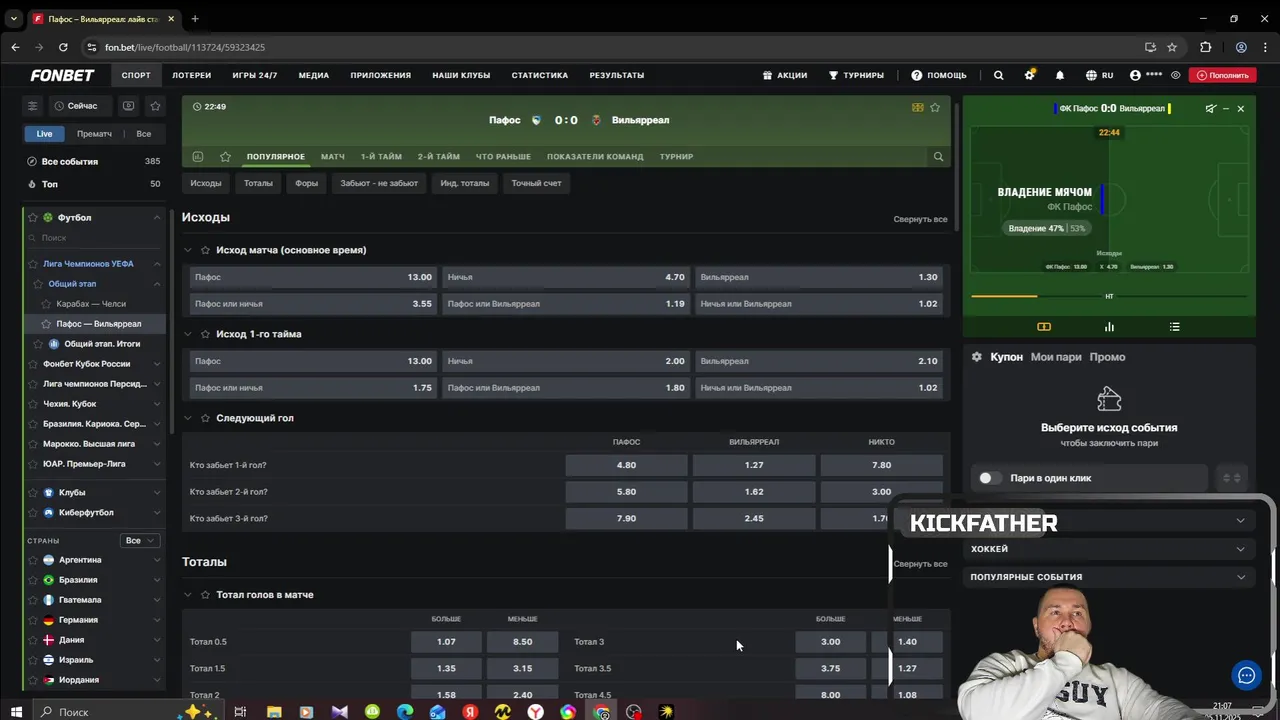Click the match statistics icon left of Популярное

198,157
